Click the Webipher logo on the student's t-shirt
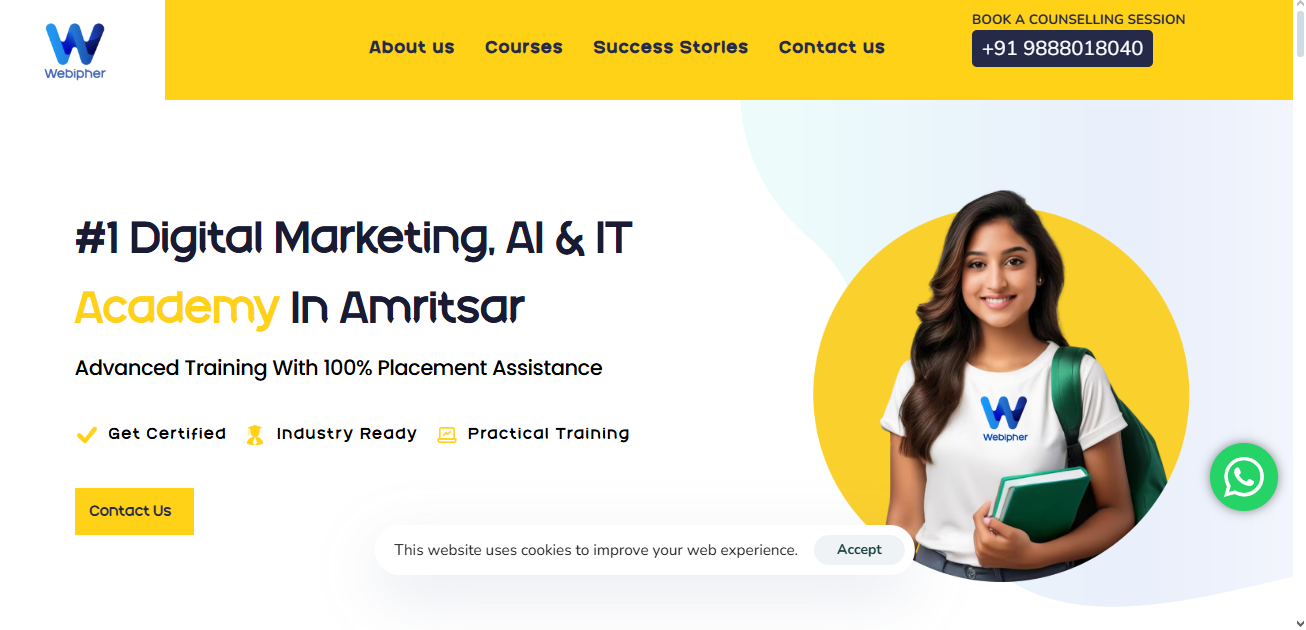 click(1004, 419)
